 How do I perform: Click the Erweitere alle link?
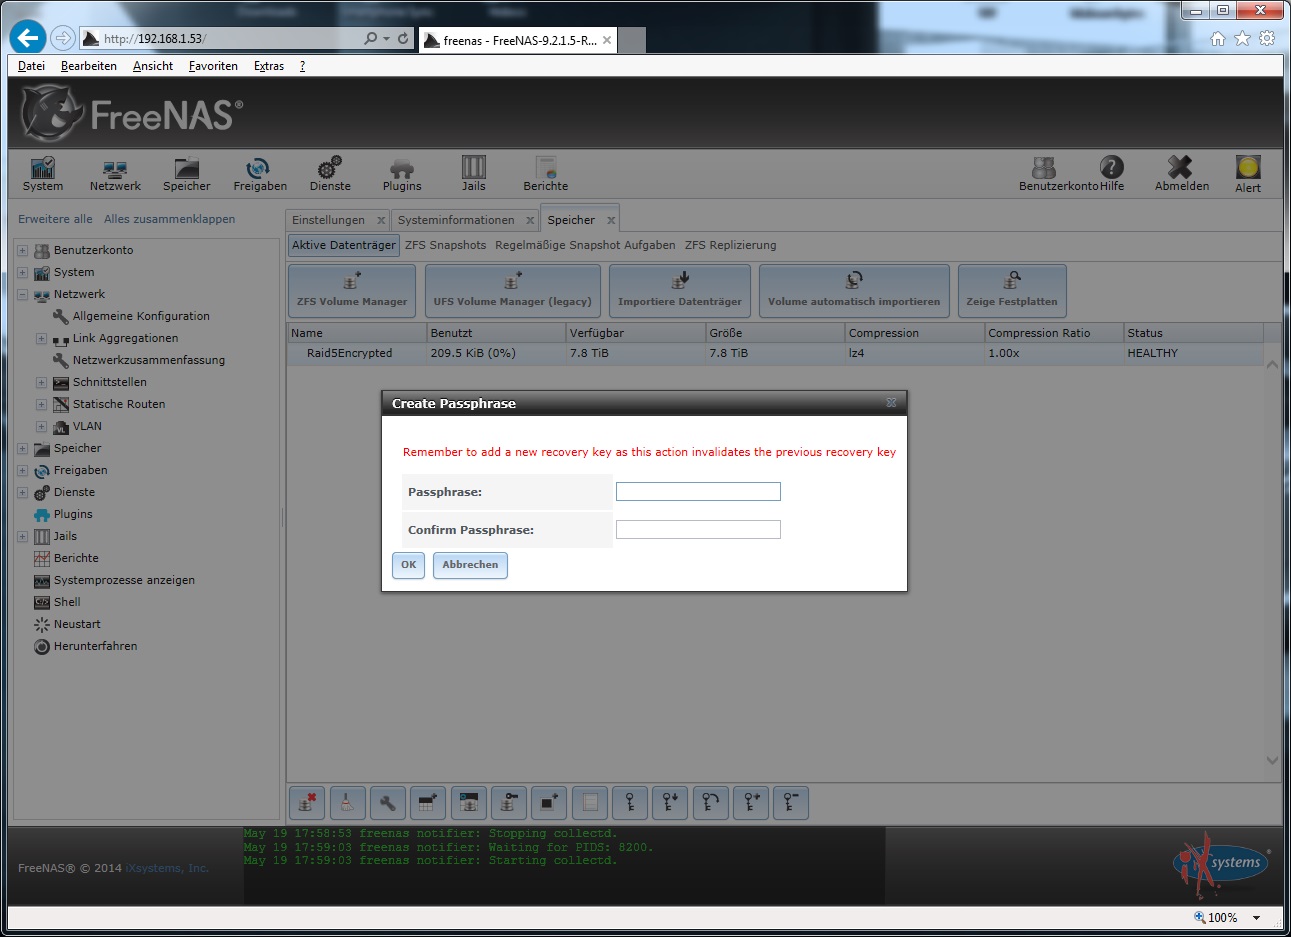[55, 219]
